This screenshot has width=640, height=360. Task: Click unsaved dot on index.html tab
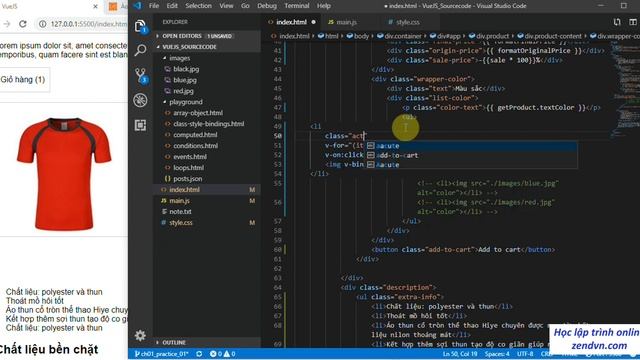313,22
